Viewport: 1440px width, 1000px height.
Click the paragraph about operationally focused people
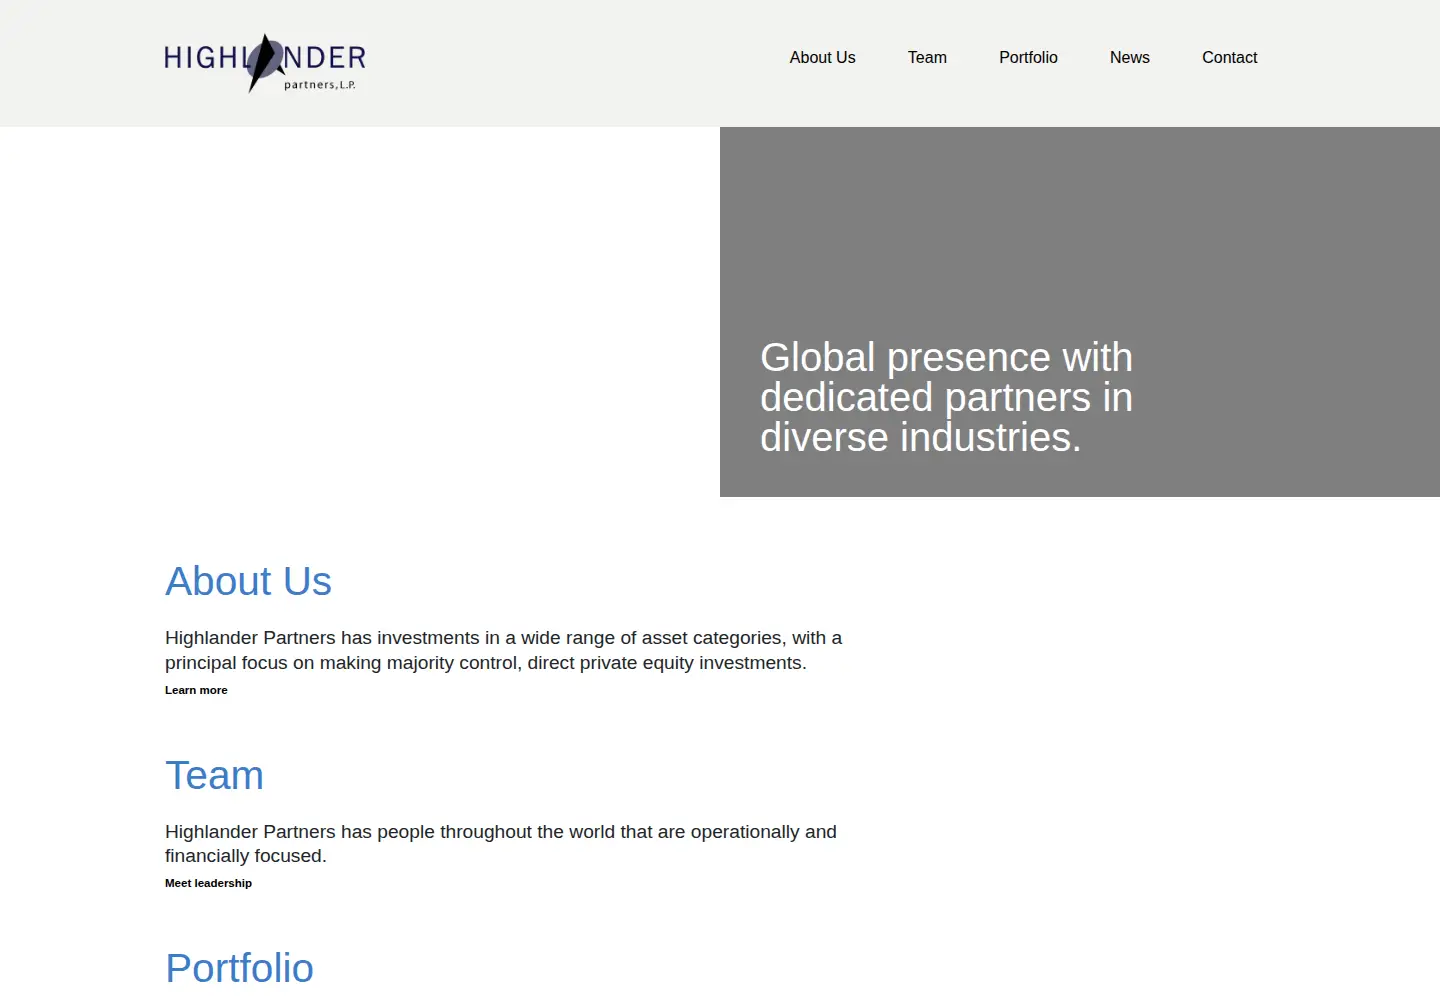point(501,843)
